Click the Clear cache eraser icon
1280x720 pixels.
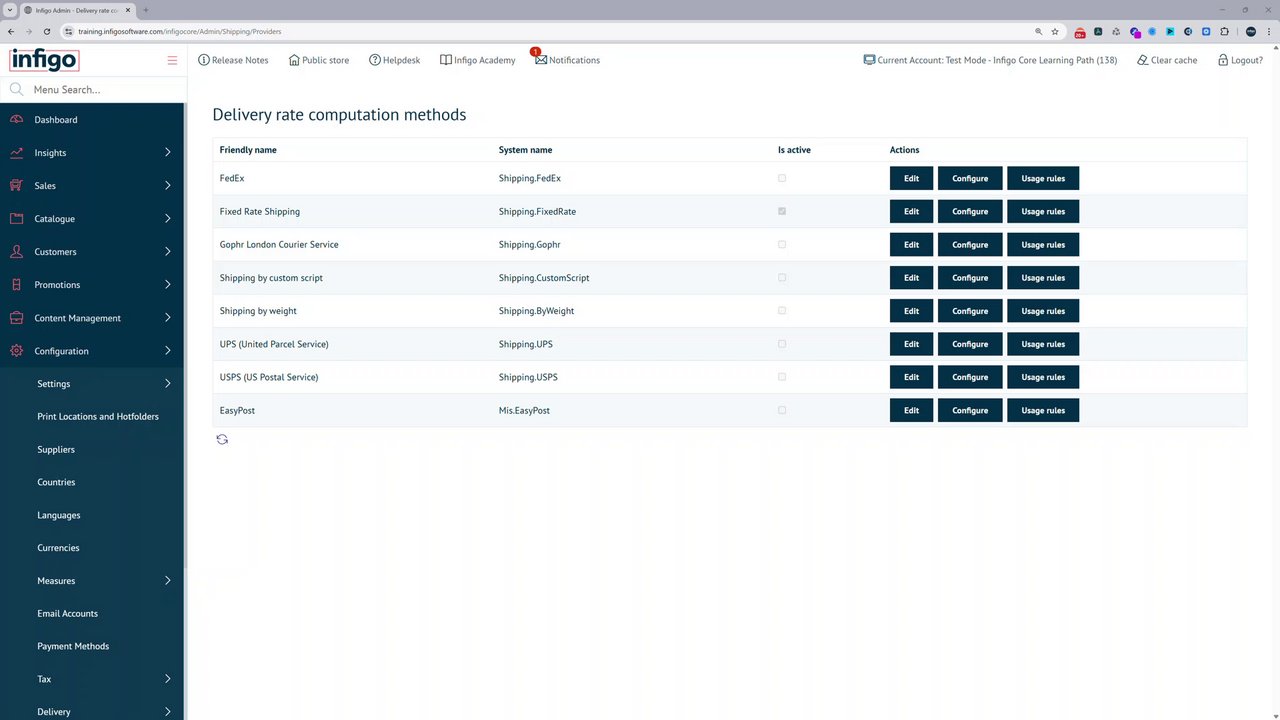(1142, 60)
